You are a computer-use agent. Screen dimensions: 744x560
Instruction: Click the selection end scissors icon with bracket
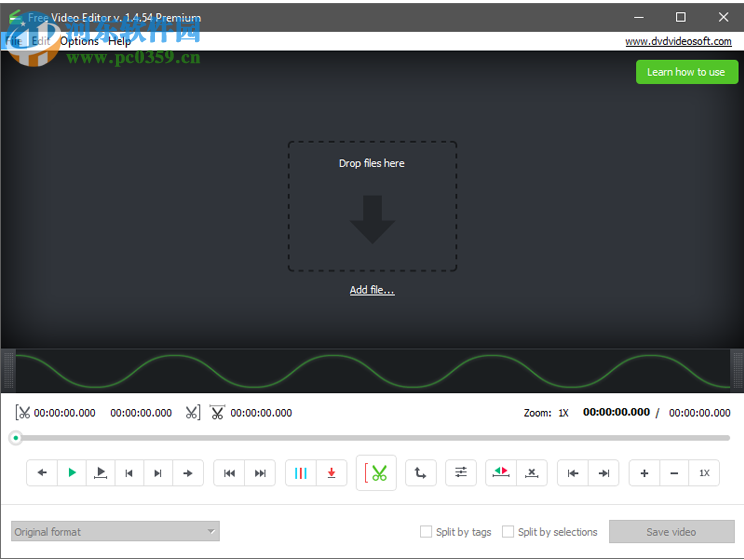pos(193,412)
